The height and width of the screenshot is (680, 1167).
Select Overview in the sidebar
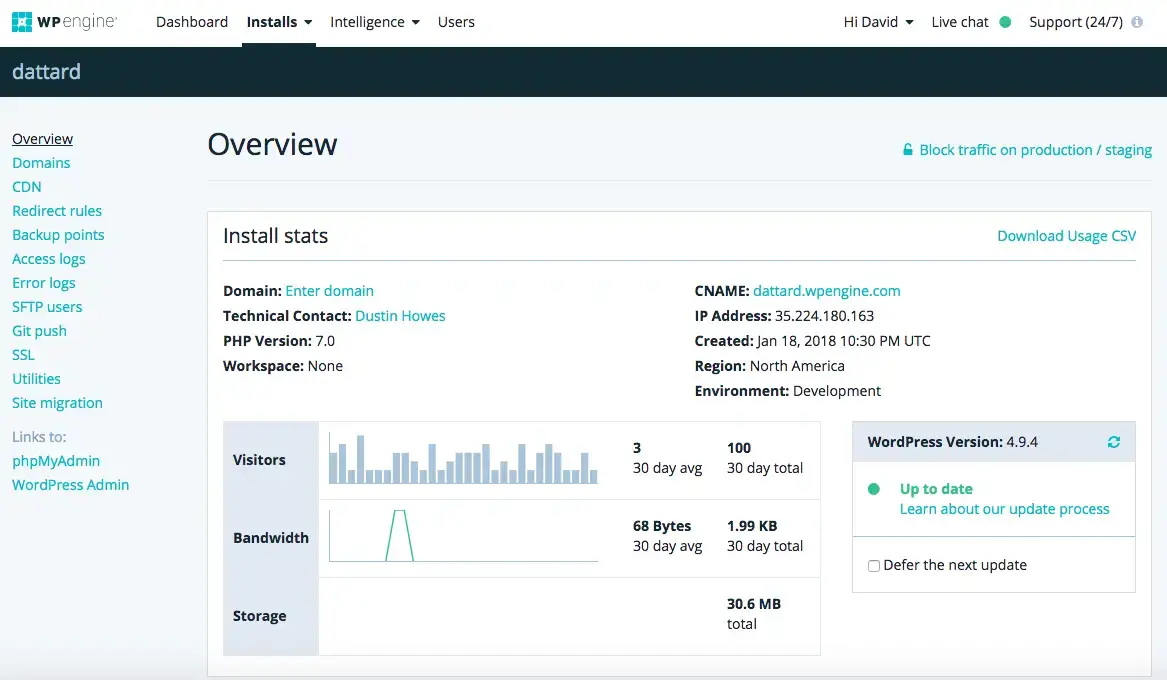(x=42, y=139)
